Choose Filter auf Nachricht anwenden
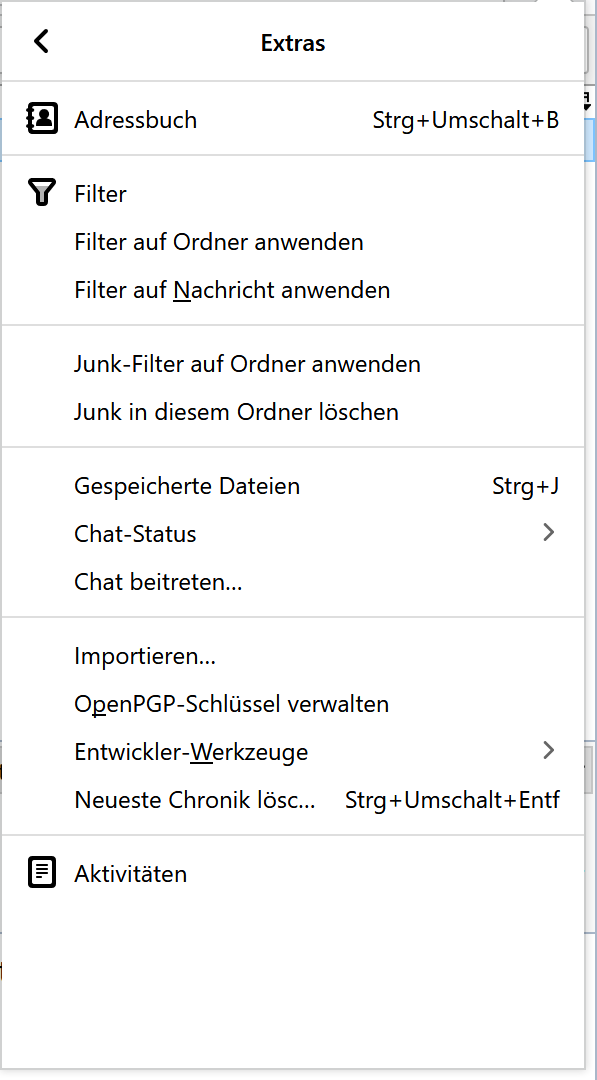 (293, 290)
